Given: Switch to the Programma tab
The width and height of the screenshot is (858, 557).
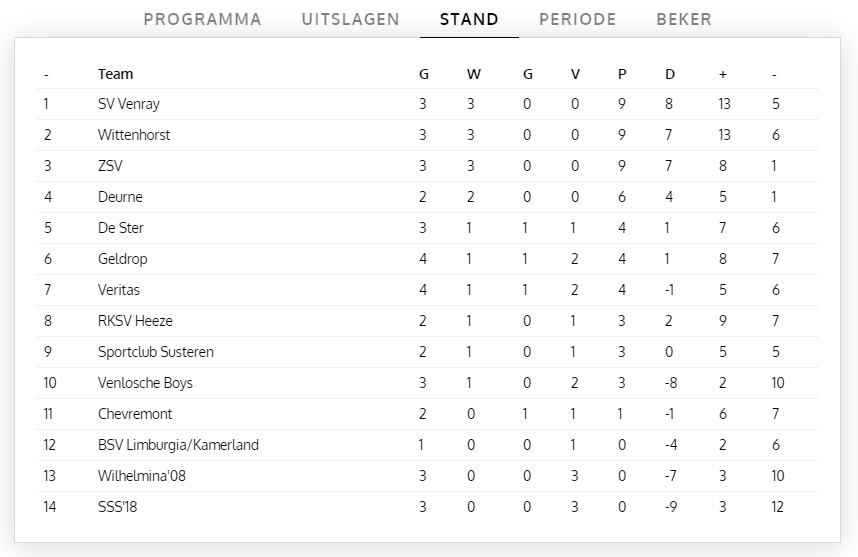Looking at the screenshot, I should [202, 19].
